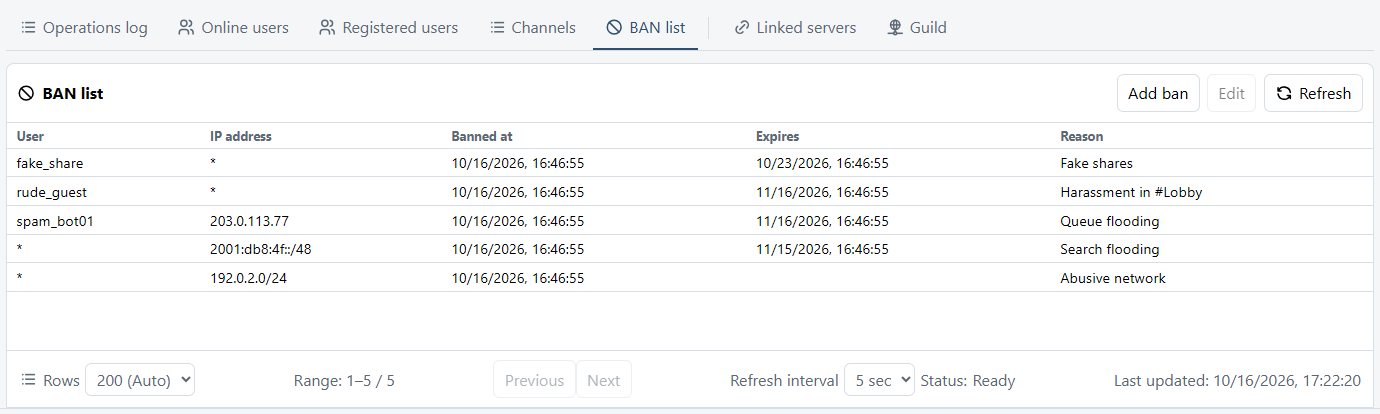Click the Next page button
The image size is (1380, 414).
click(603, 380)
